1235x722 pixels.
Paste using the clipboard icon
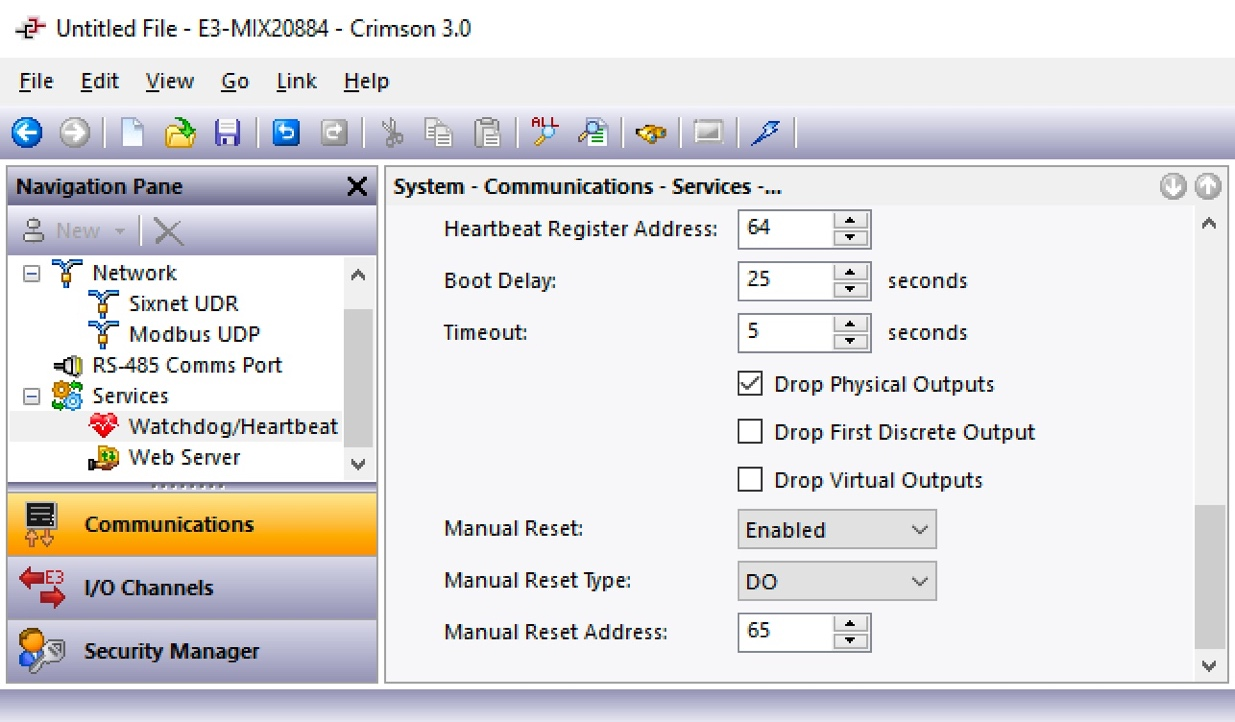487,132
